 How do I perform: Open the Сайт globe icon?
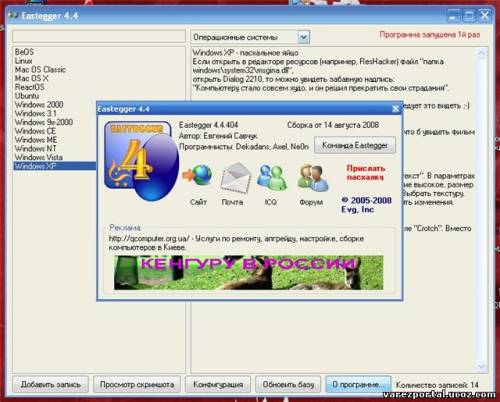click(x=198, y=175)
